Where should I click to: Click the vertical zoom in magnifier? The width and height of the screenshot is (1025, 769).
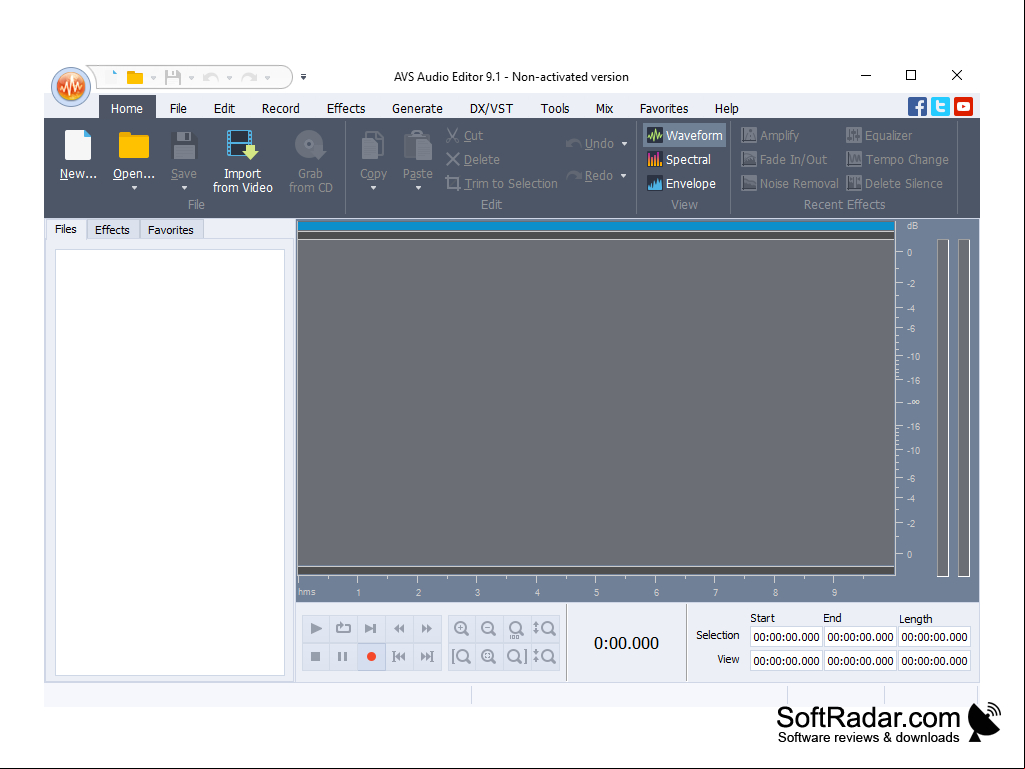(544, 628)
